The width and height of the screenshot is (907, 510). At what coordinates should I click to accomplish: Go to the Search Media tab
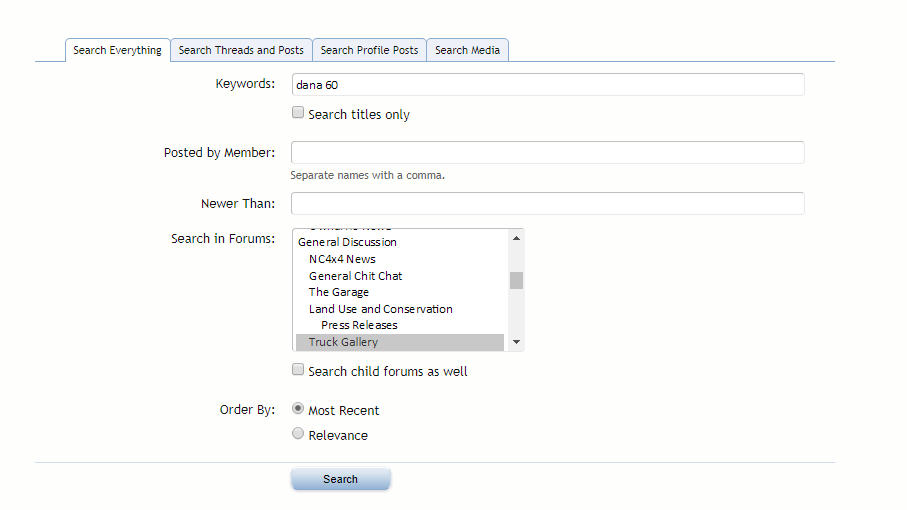[467, 50]
